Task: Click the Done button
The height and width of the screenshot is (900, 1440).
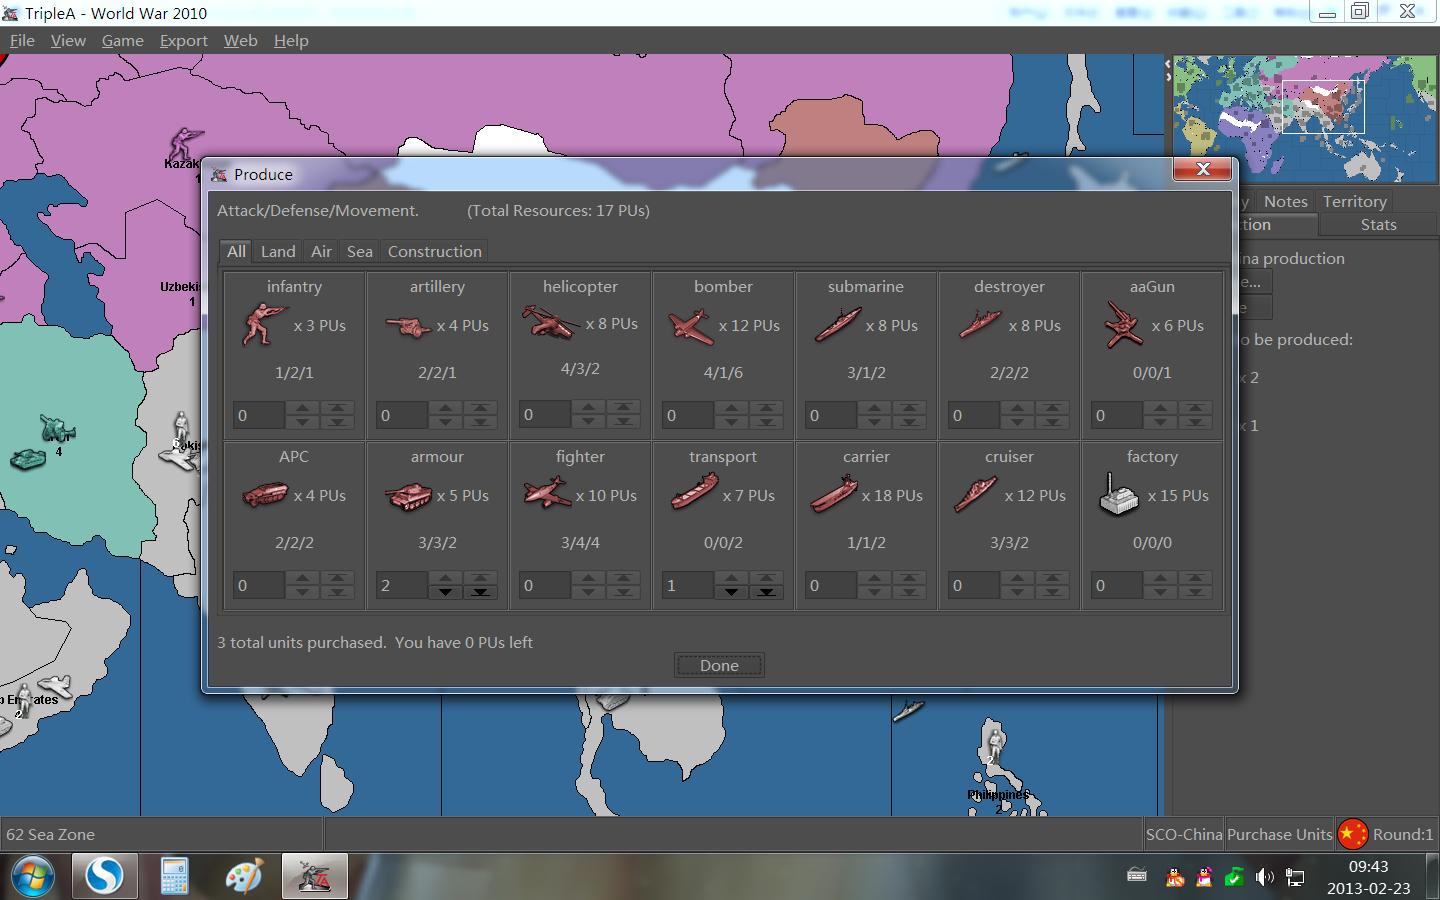Action: (x=719, y=665)
